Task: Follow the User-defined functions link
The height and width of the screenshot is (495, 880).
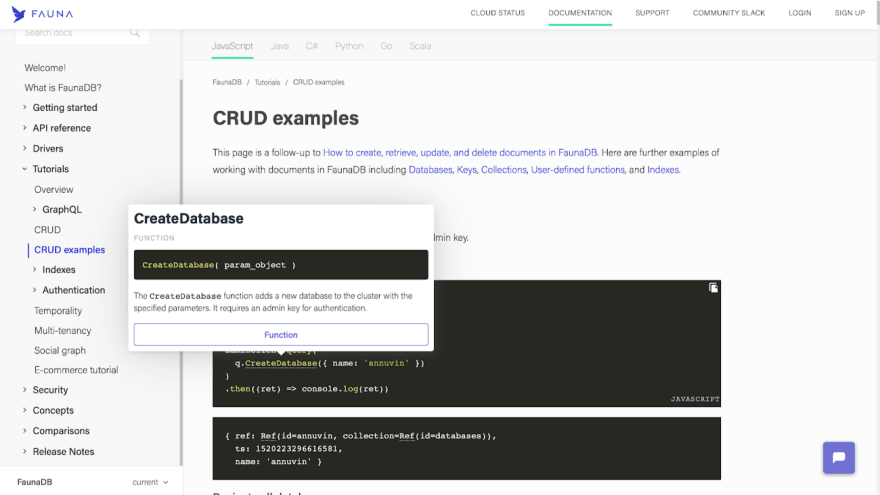Action: pos(578,169)
